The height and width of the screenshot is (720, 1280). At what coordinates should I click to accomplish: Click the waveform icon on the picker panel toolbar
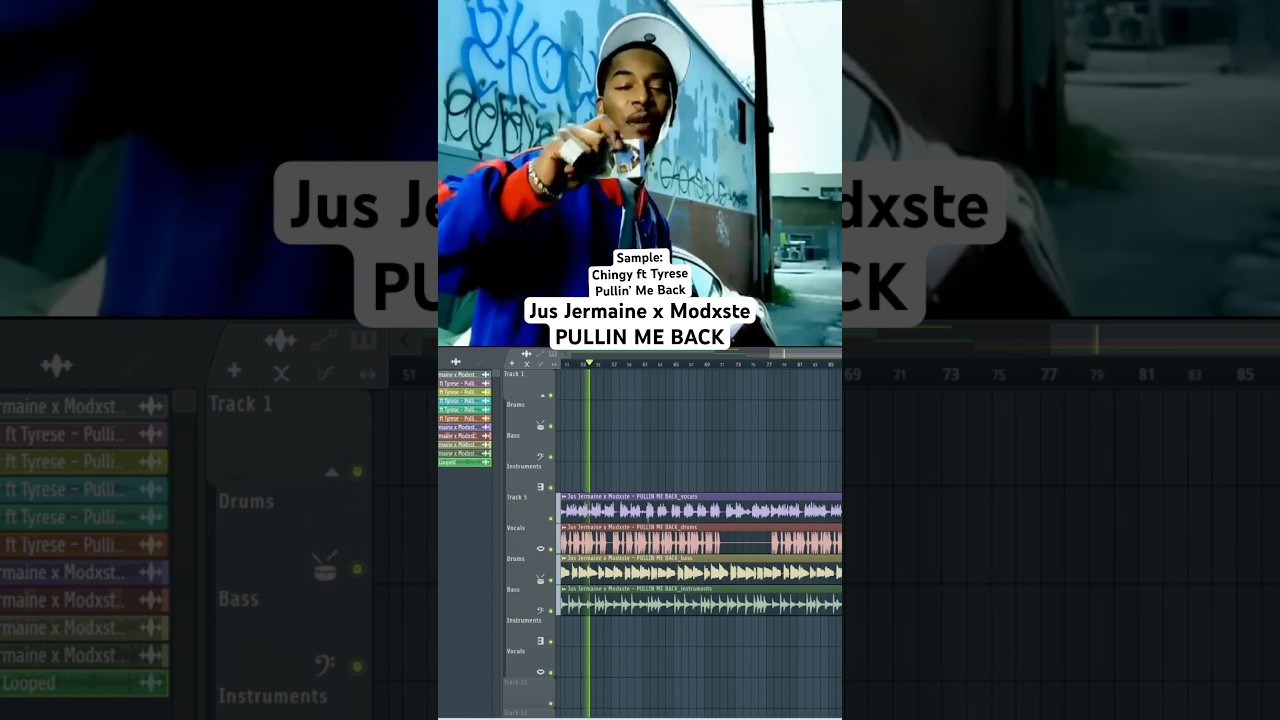point(456,362)
